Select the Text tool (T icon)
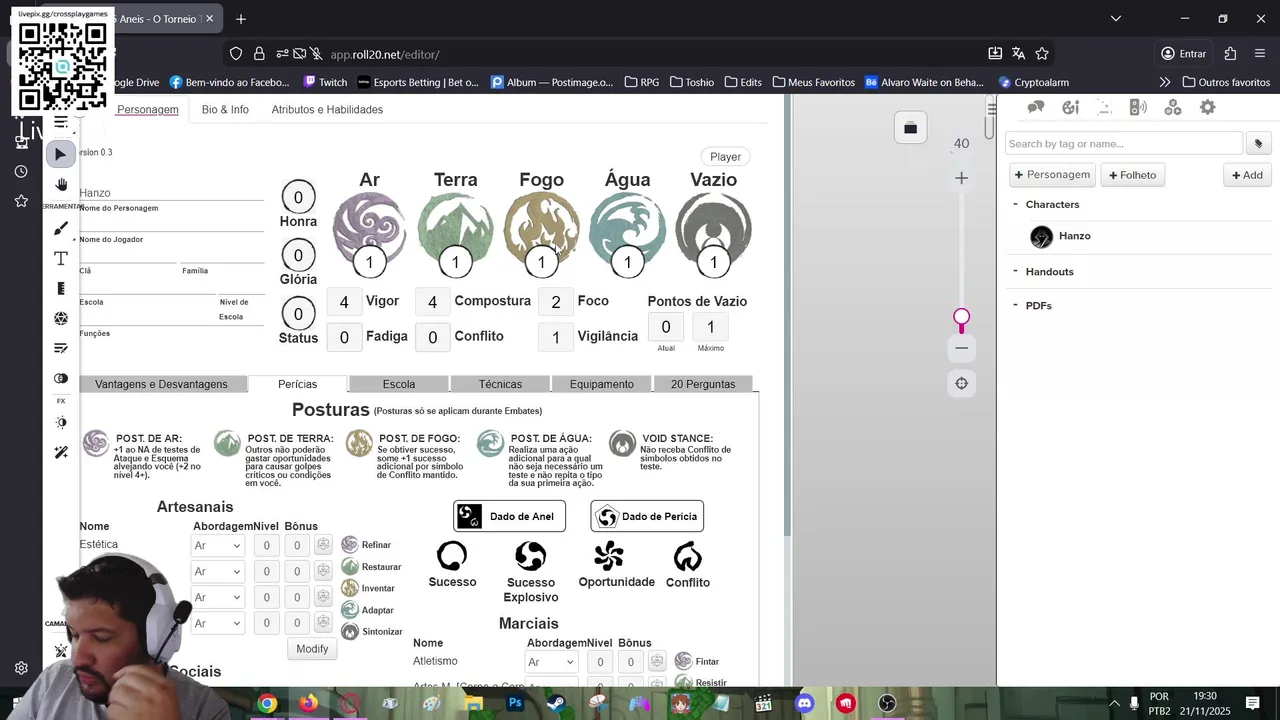 61,259
